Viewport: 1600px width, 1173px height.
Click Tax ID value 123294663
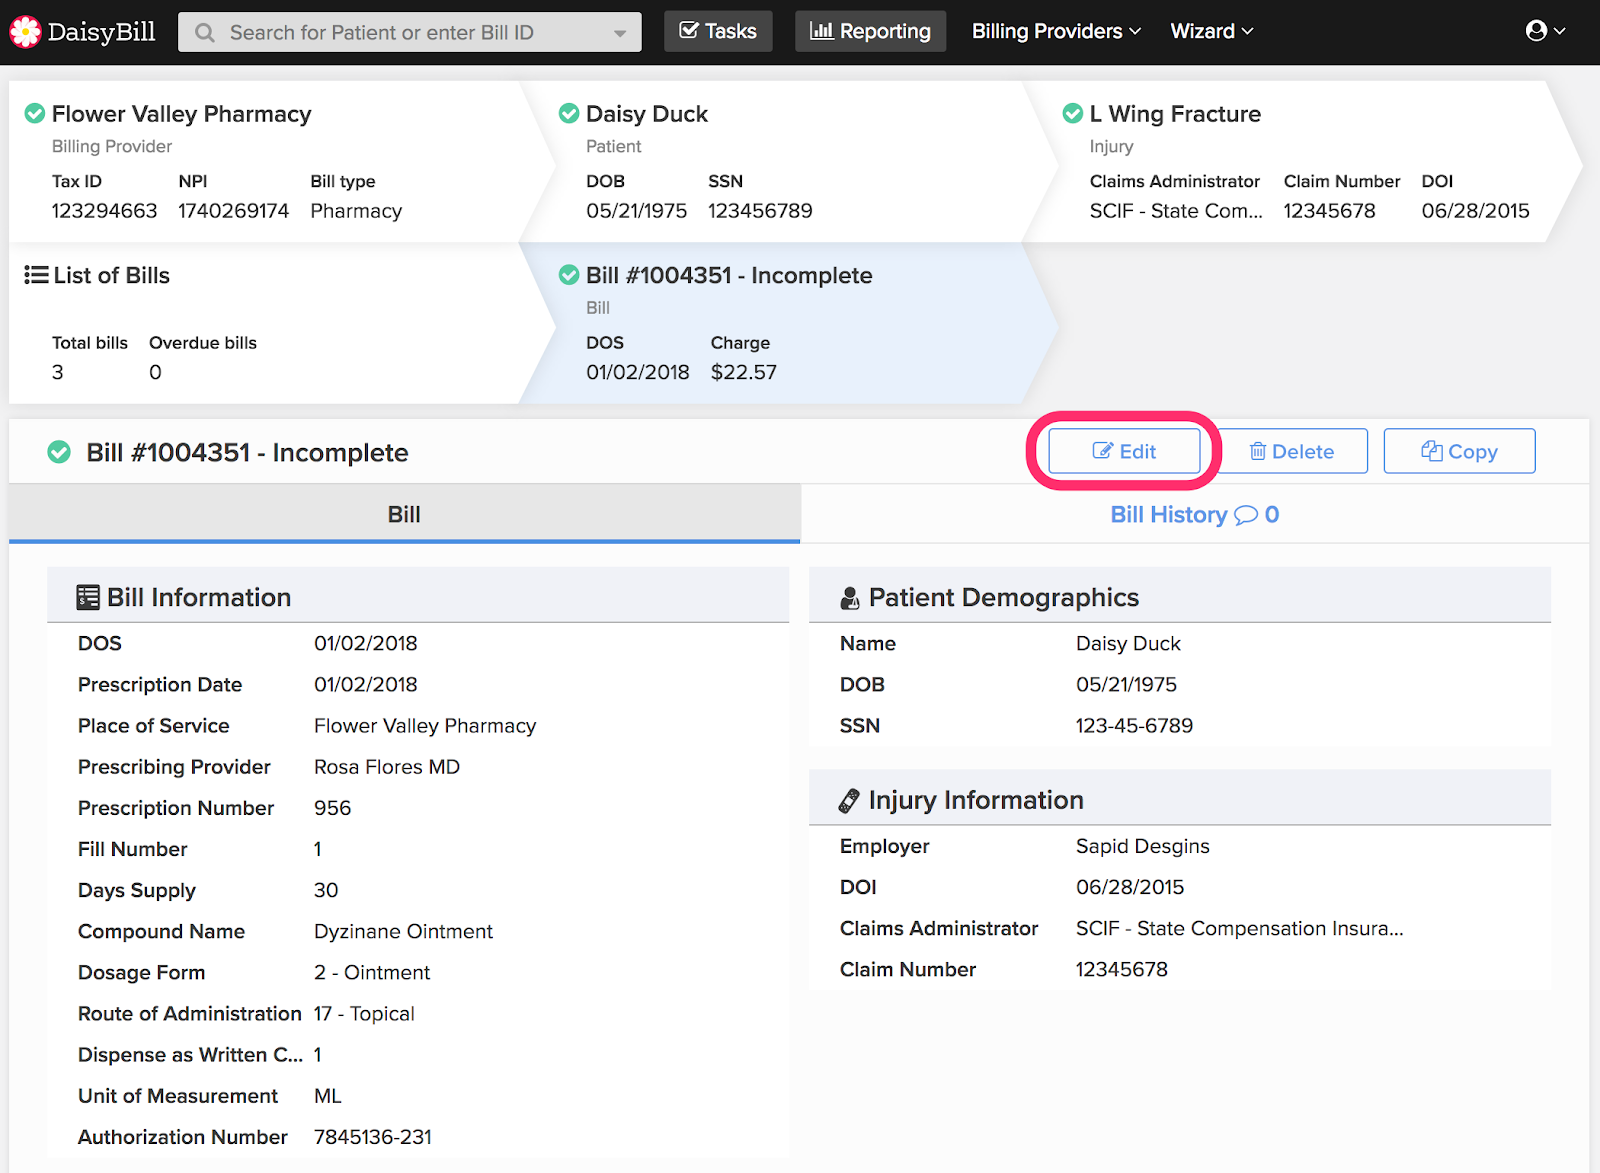point(105,211)
